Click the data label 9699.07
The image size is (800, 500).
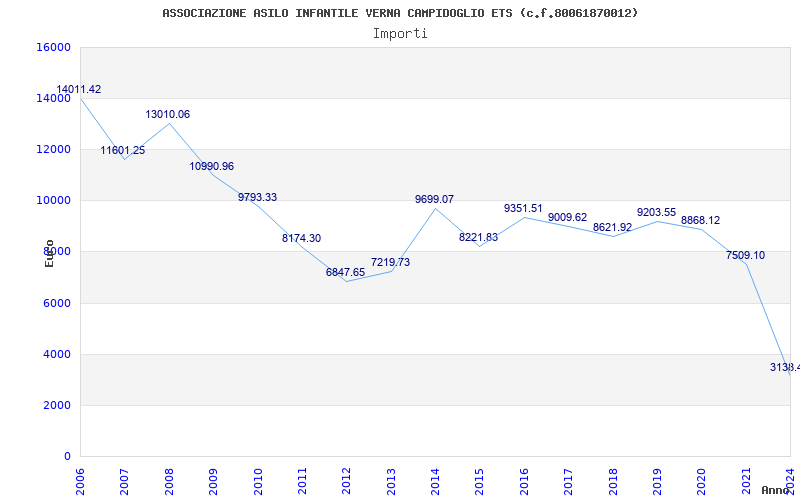pos(434,199)
